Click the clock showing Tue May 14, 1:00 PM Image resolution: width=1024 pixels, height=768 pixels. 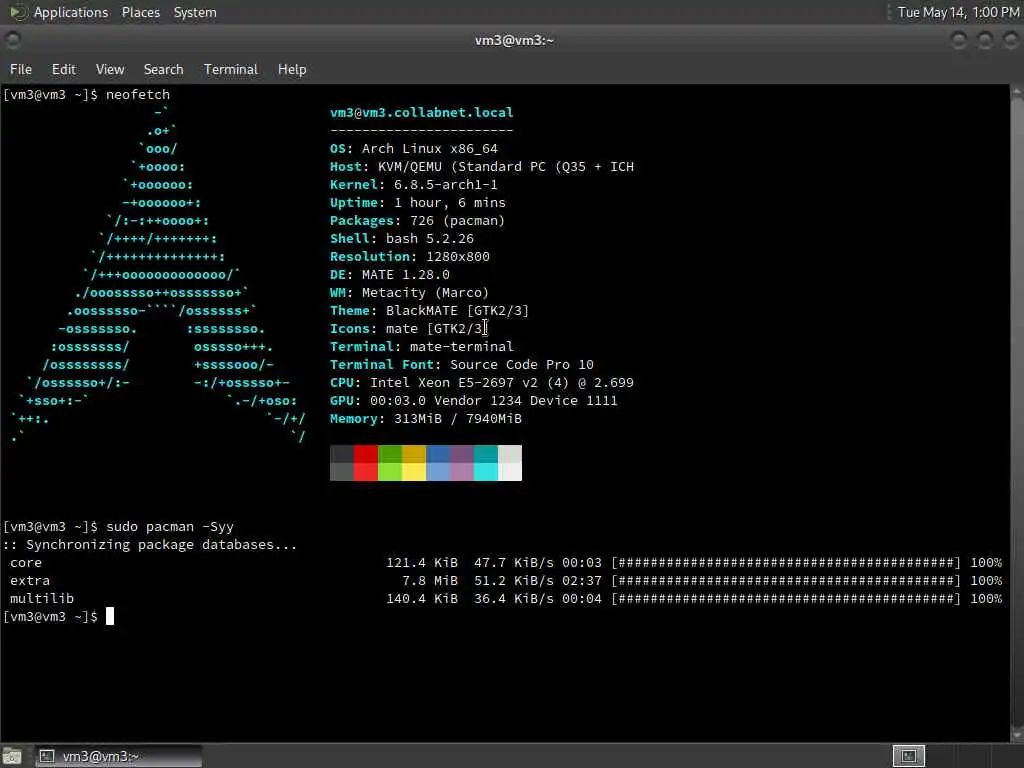[958, 12]
